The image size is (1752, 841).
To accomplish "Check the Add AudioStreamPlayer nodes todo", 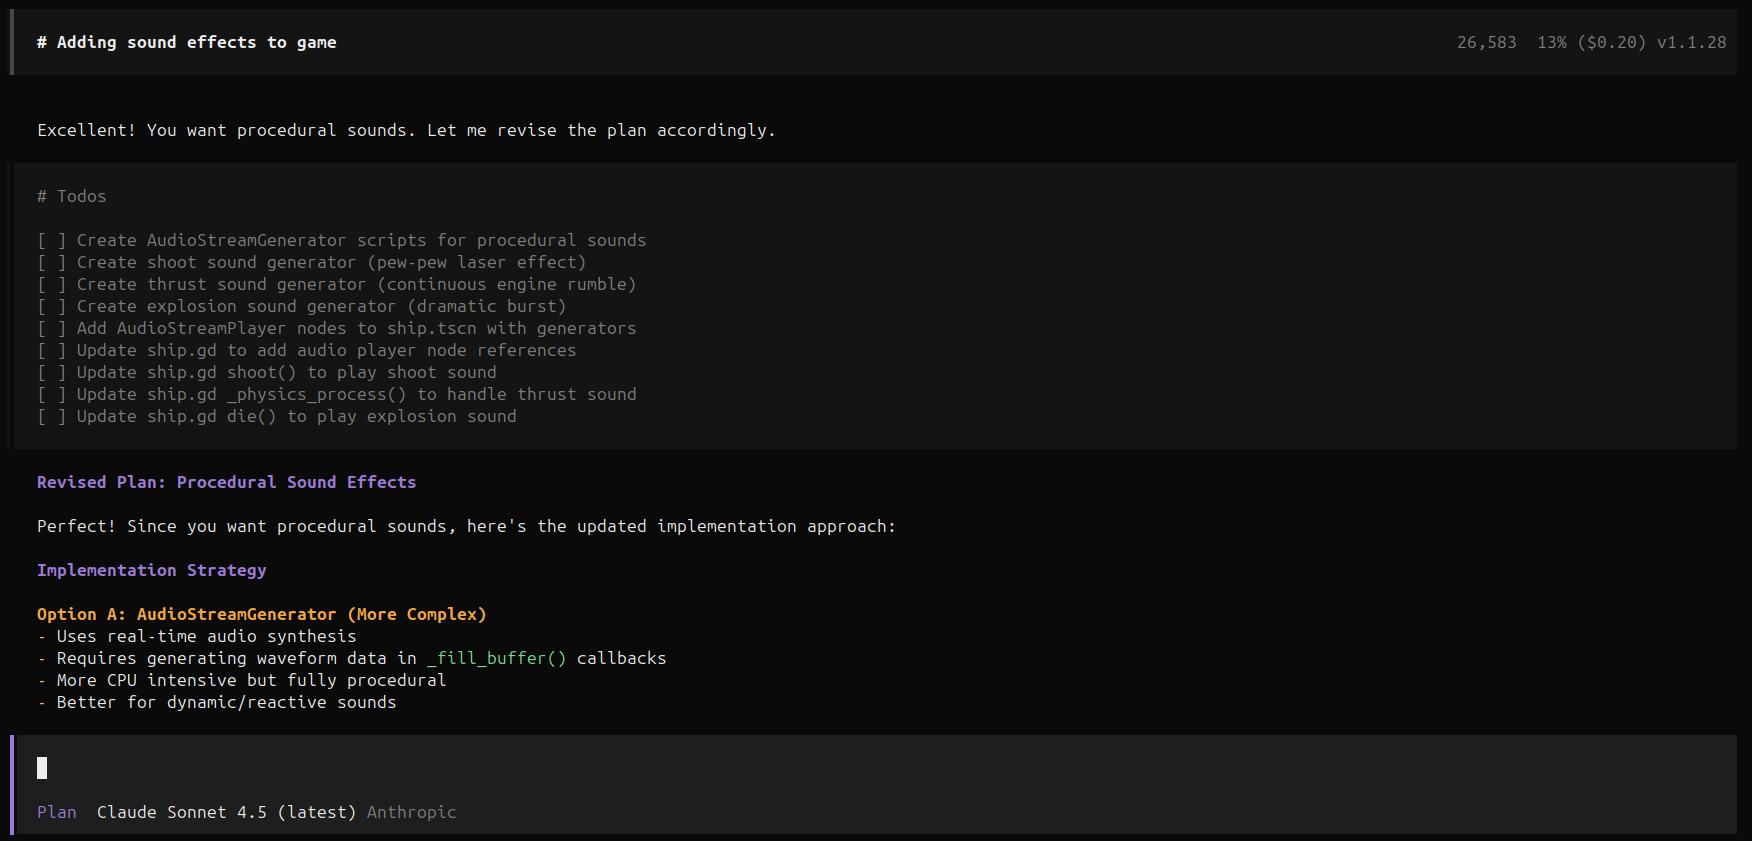I will 51,328.
